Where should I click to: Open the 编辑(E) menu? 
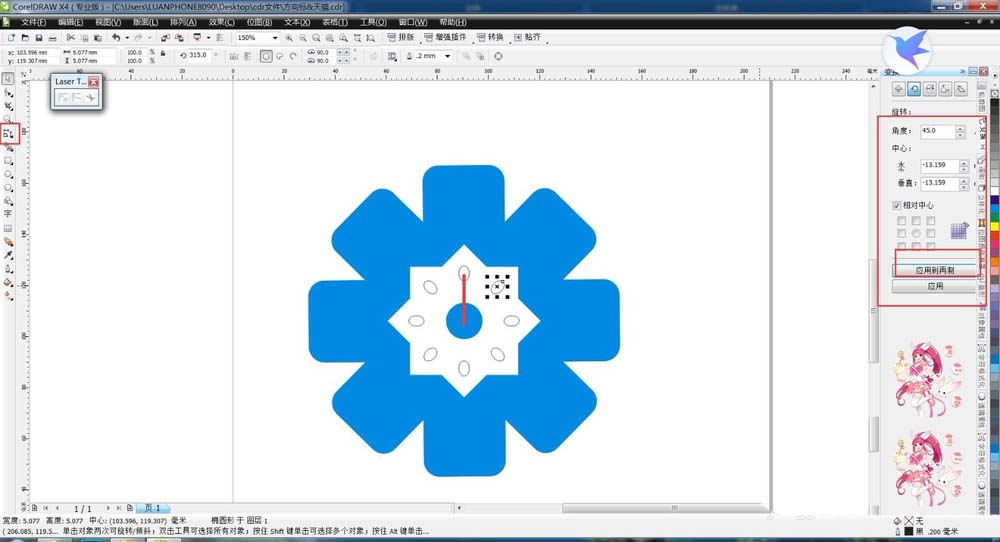70,22
